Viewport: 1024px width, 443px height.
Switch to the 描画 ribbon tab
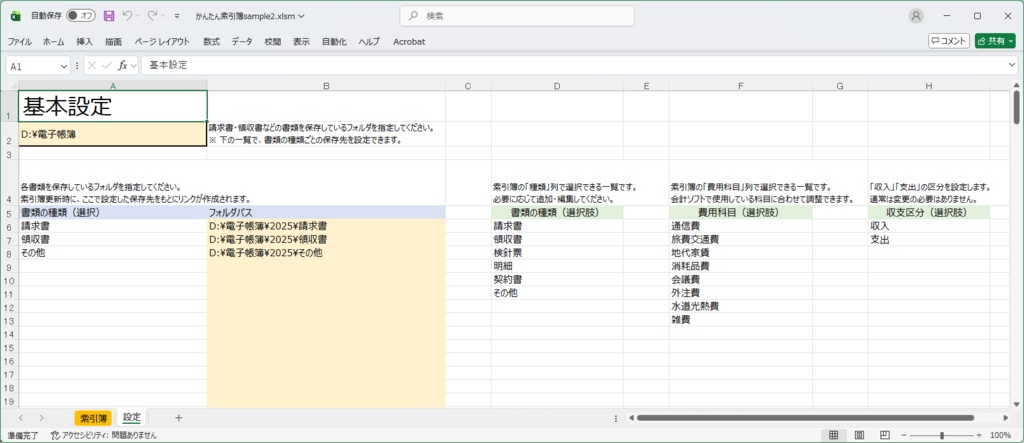point(114,41)
